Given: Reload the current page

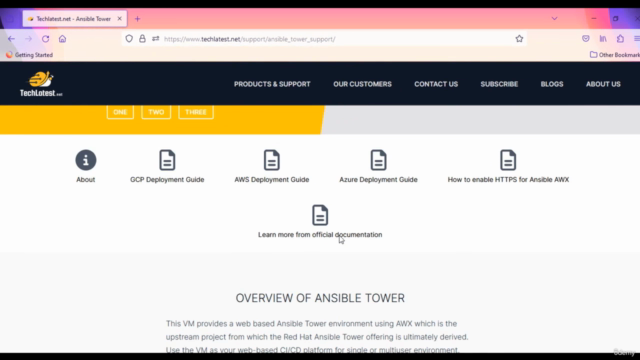Looking at the screenshot, I should tap(45, 39).
